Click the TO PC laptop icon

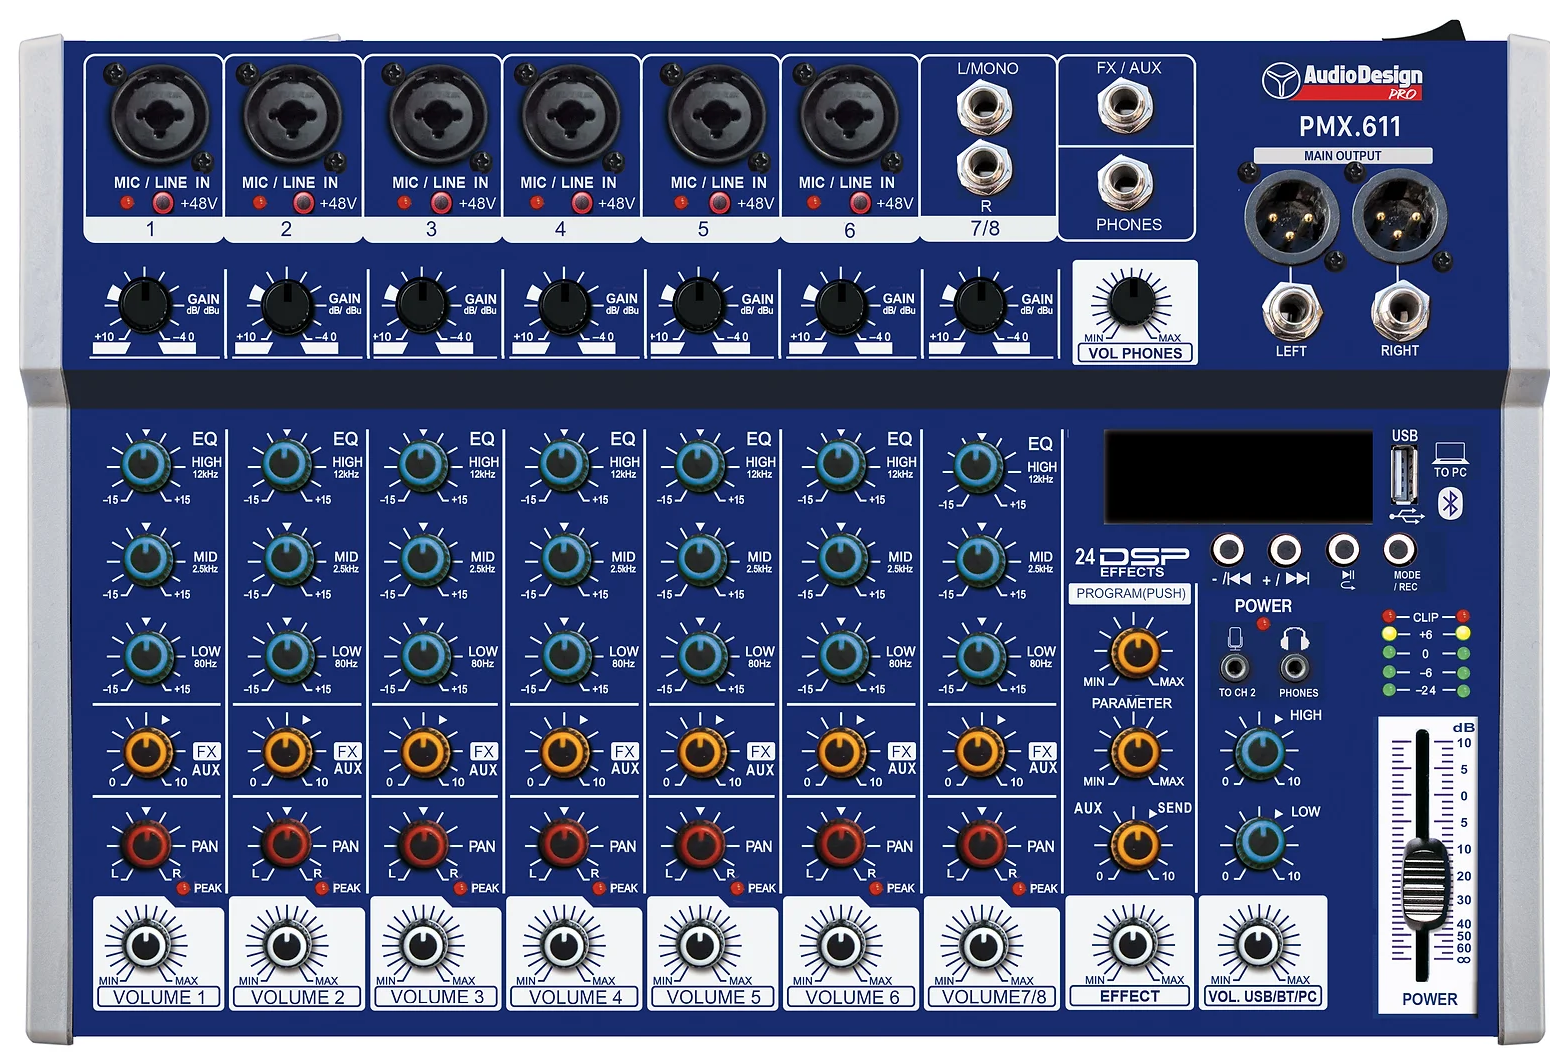[x=1449, y=455]
